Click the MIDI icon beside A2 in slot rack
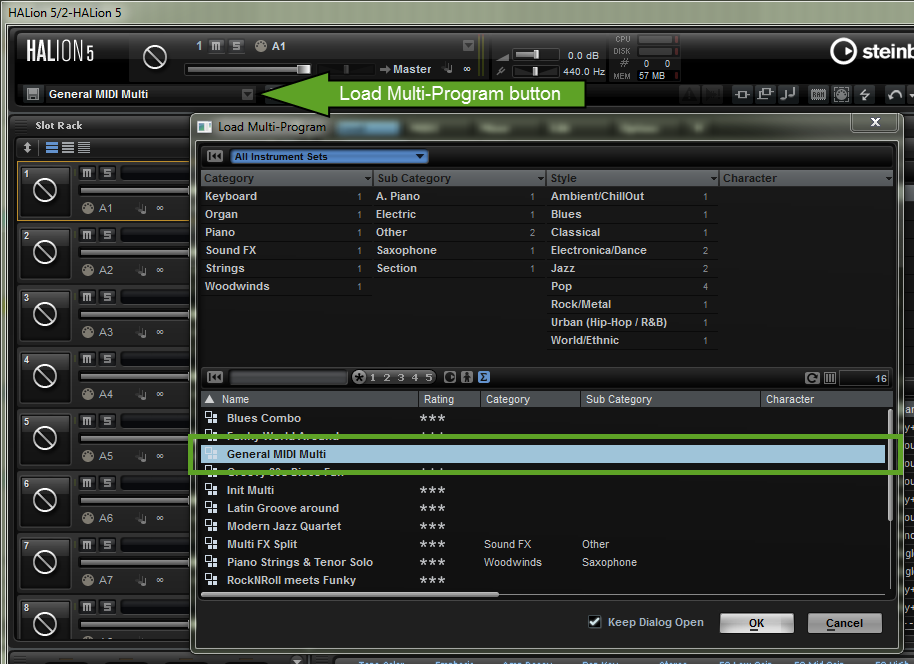 (88, 270)
